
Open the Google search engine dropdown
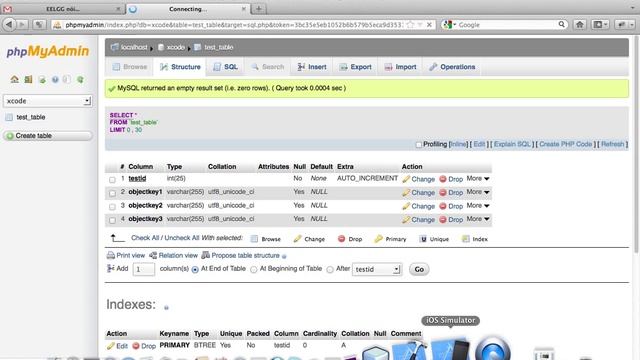(449, 24)
